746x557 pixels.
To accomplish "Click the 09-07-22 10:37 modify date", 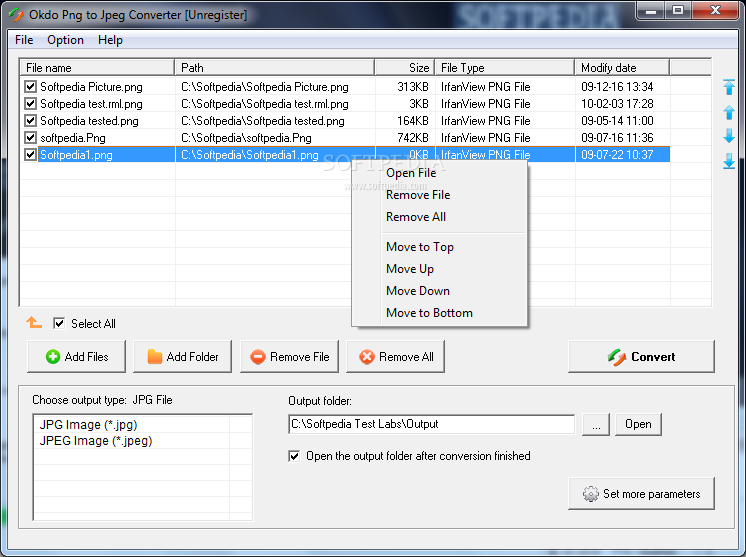I will pos(617,155).
